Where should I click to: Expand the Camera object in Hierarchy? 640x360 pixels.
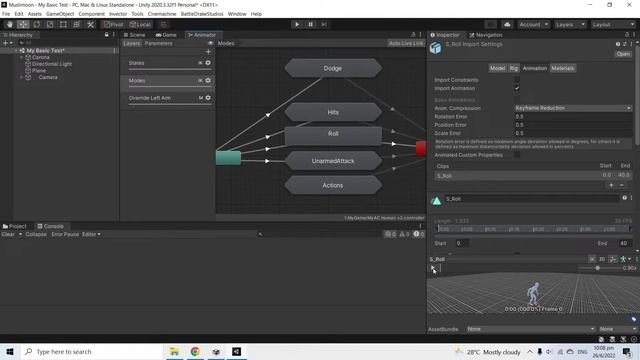click(x=22, y=77)
